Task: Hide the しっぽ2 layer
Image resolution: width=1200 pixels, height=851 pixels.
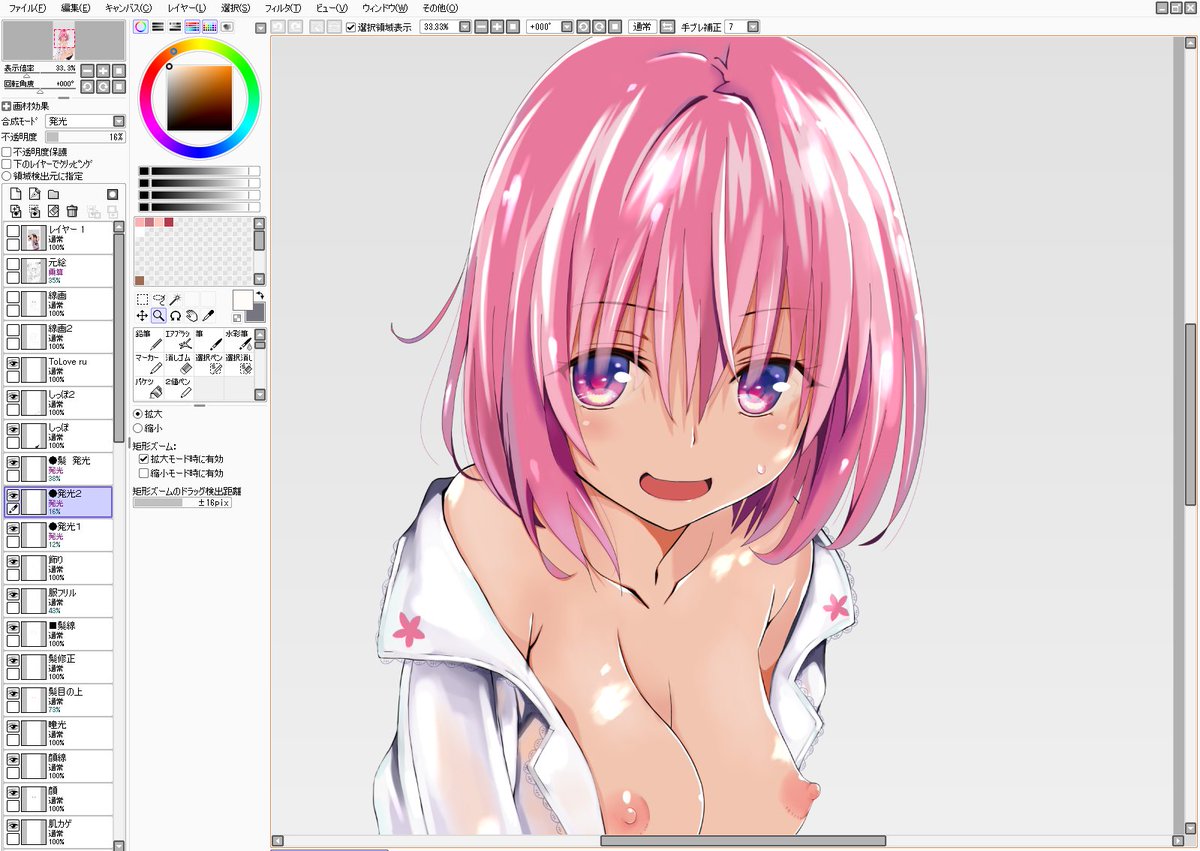Action: click(x=14, y=396)
